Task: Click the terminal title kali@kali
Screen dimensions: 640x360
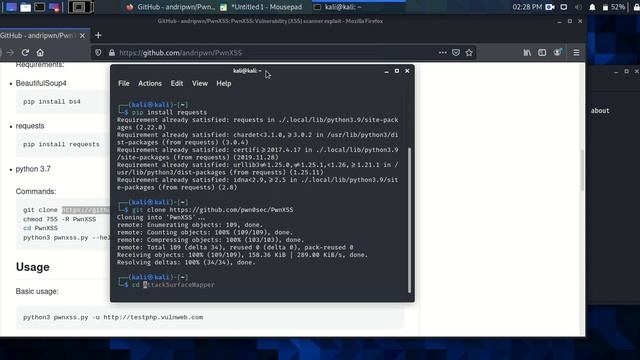Action: 247,71
